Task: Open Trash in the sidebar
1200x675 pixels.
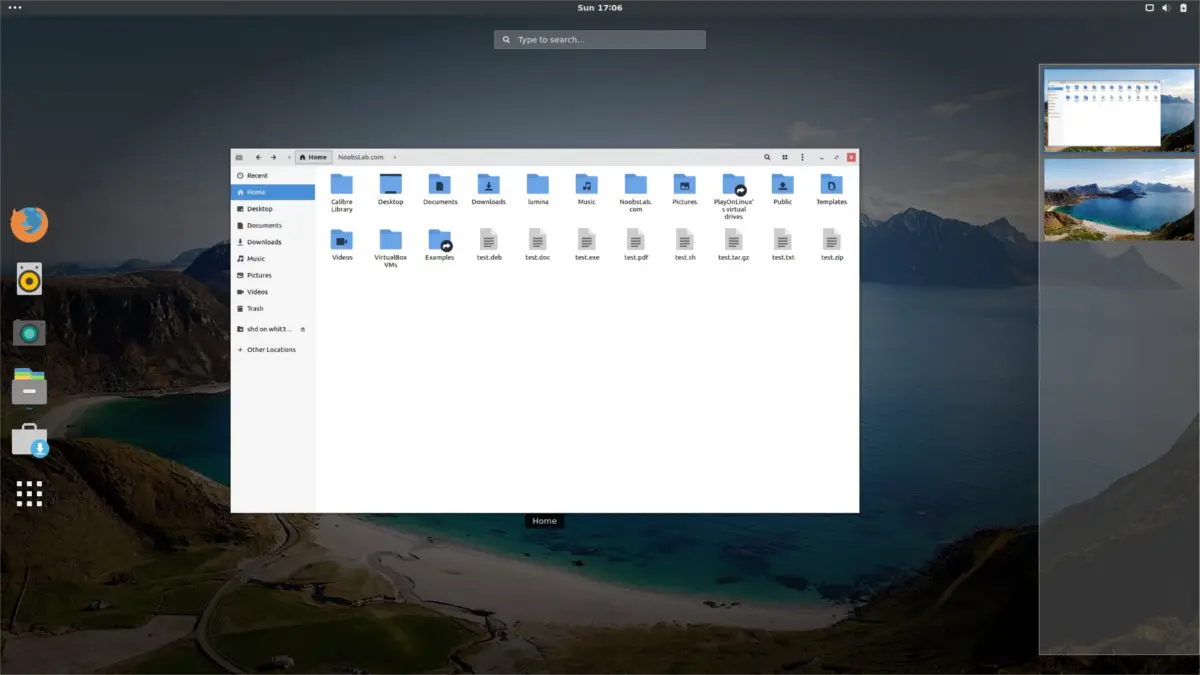Action: point(255,308)
